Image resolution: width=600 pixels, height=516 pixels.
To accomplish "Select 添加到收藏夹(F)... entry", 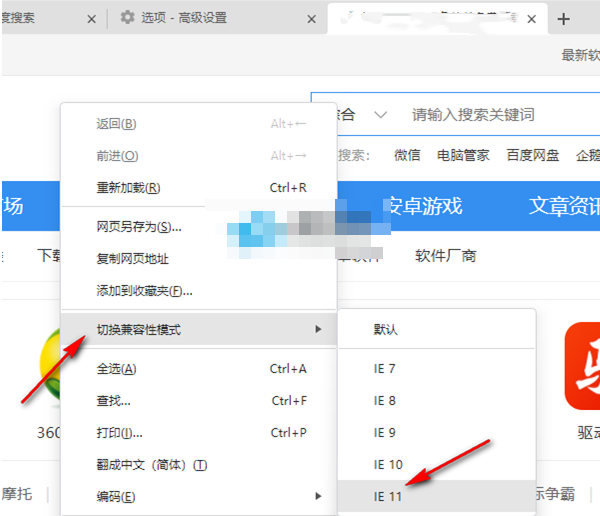I will click(199, 291).
